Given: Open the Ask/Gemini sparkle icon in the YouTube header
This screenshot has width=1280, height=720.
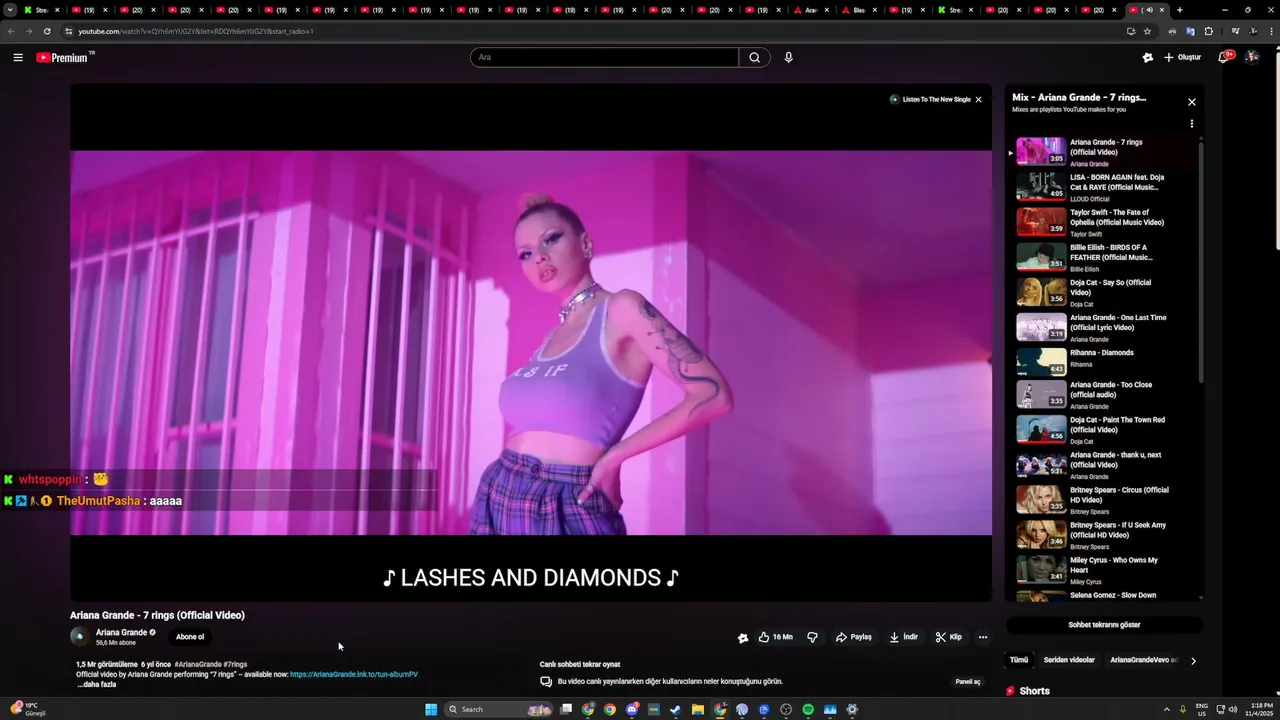Looking at the screenshot, I should coord(1147,57).
